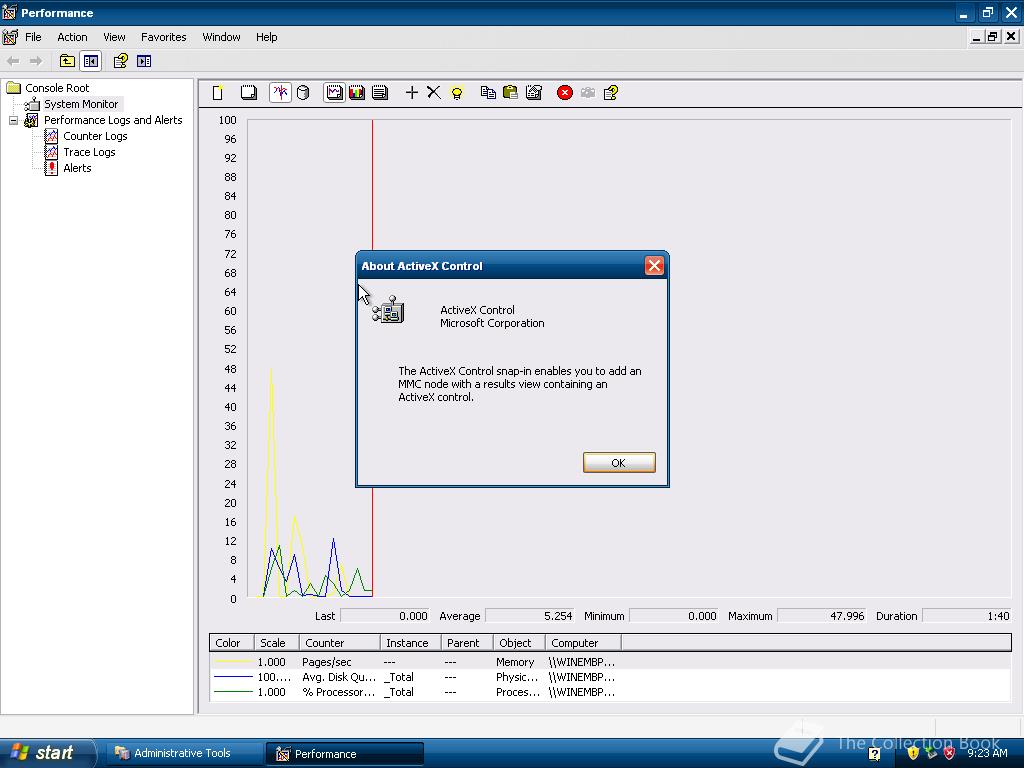Click the Copy Properties icon
The image size is (1024, 768).
click(x=488, y=93)
